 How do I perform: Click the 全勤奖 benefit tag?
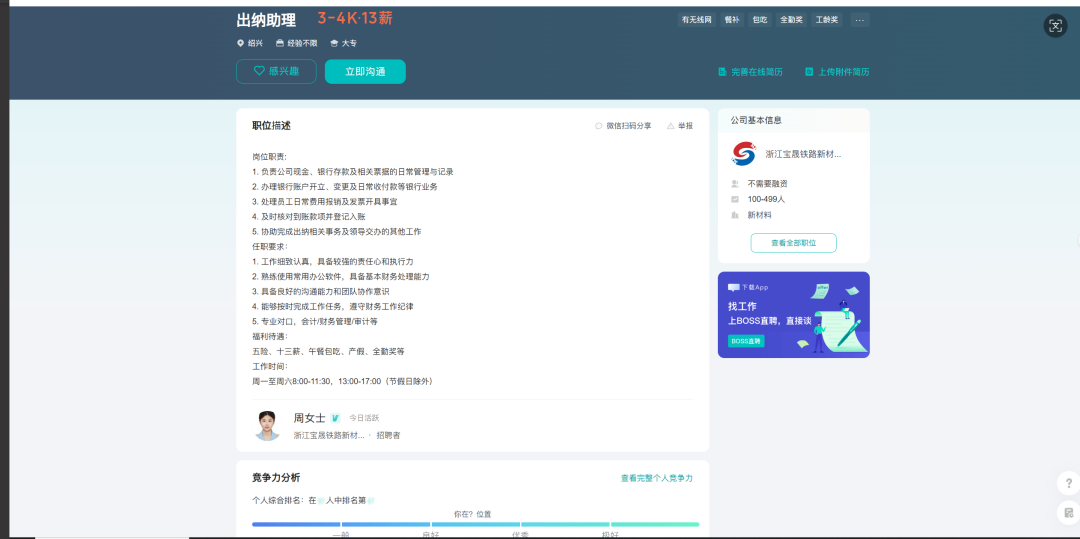coord(791,20)
